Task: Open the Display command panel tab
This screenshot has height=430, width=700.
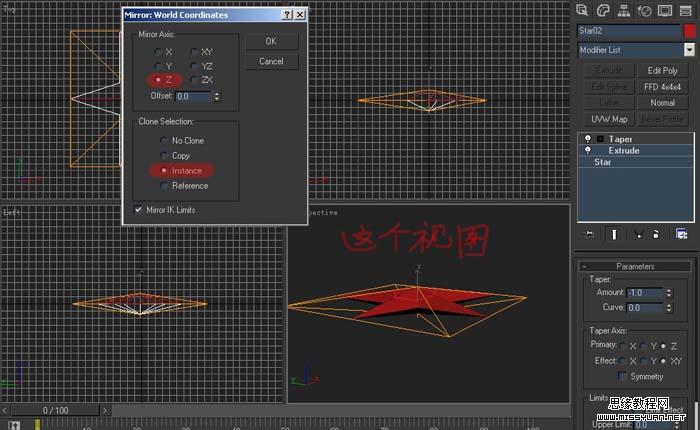Action: 665,10
